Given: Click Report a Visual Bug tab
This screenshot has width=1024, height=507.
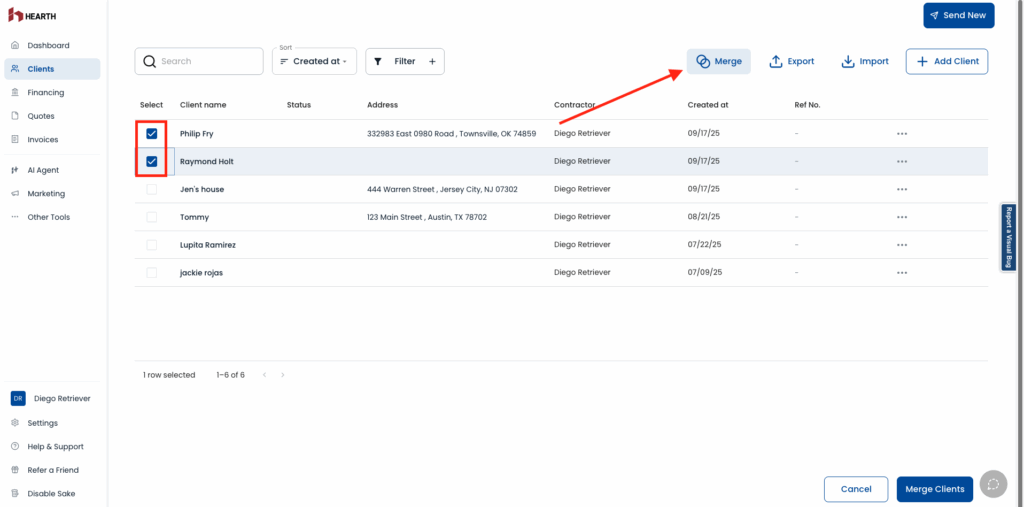Looking at the screenshot, I should coord(1009,237).
